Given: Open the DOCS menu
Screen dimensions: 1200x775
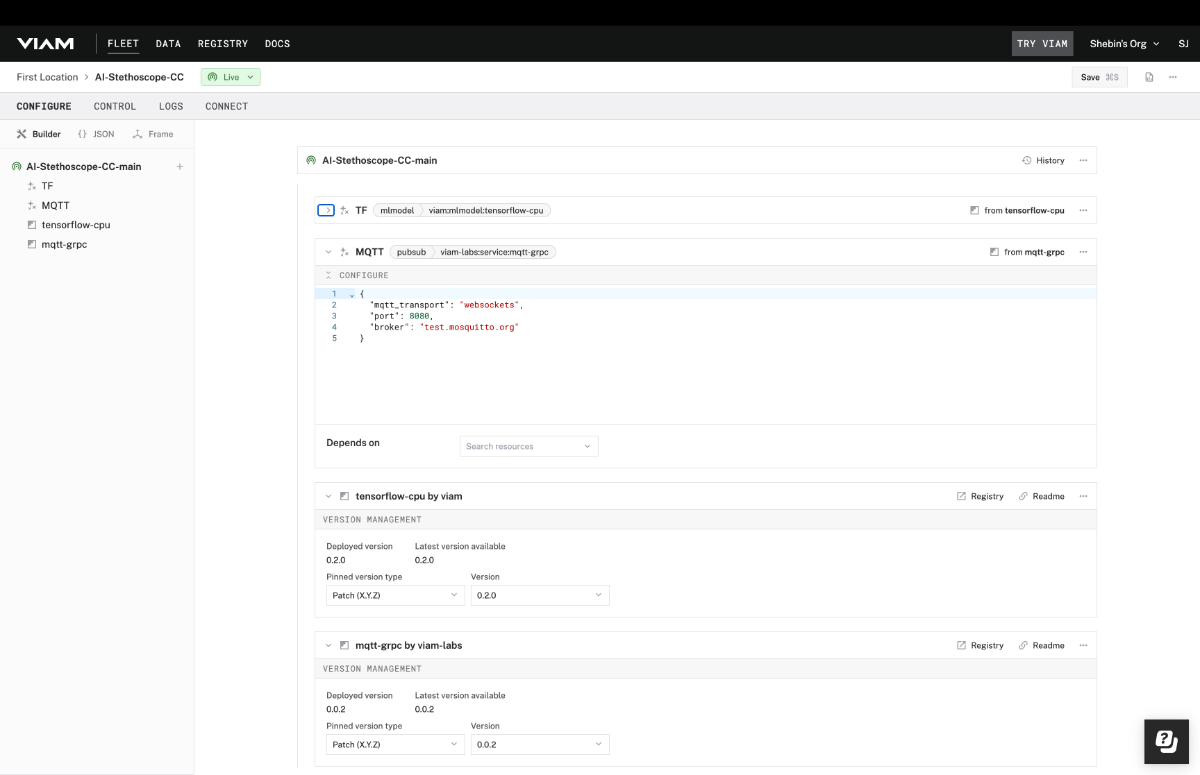Looking at the screenshot, I should pyautogui.click(x=277, y=44).
